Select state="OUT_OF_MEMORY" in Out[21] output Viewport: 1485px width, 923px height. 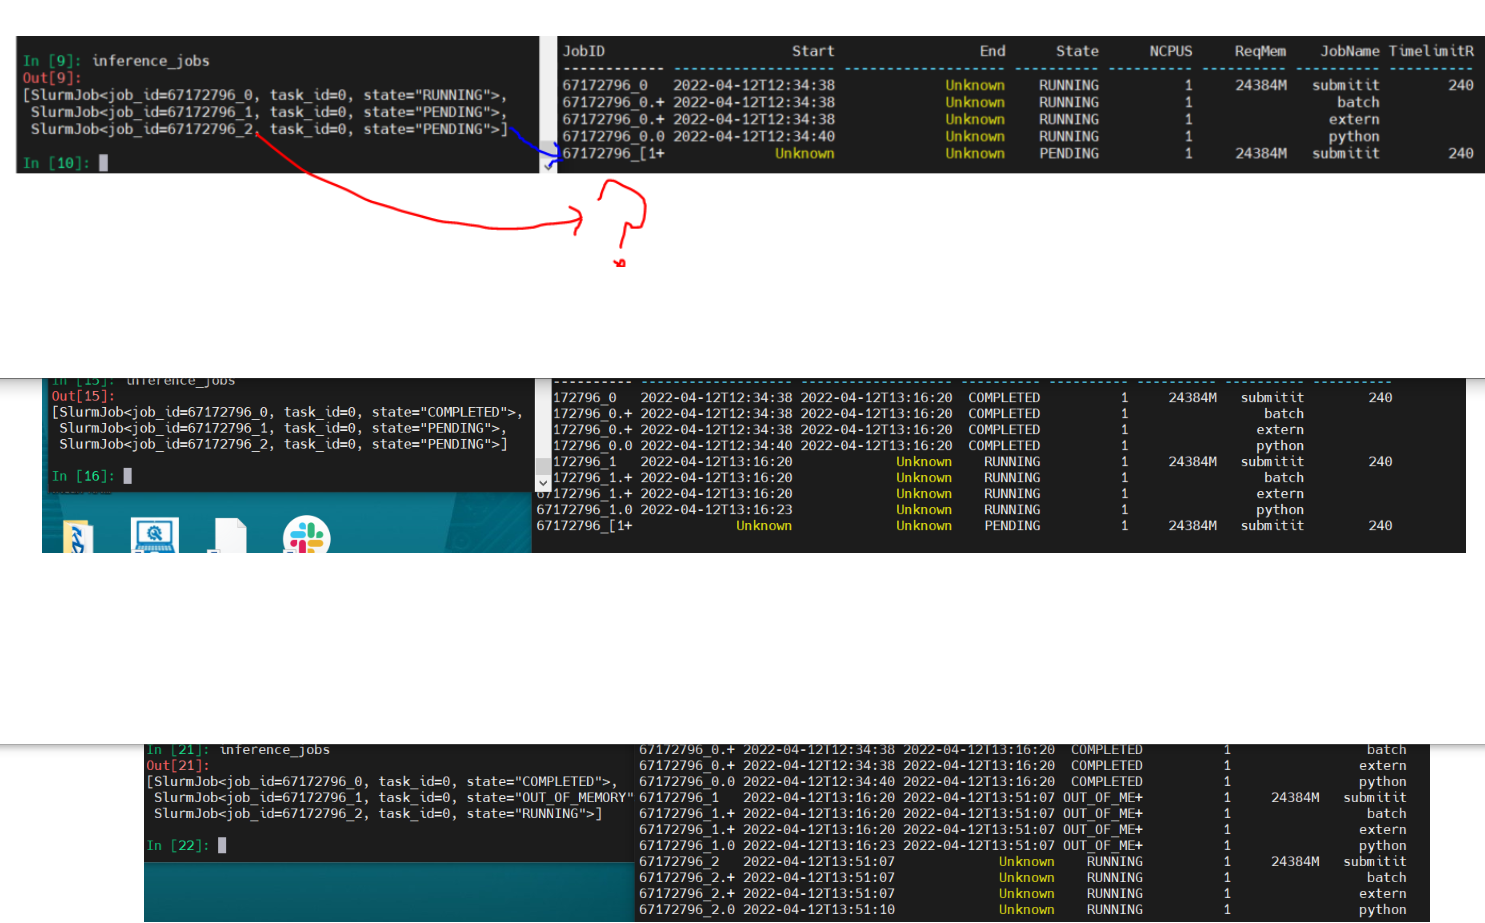coord(551,797)
